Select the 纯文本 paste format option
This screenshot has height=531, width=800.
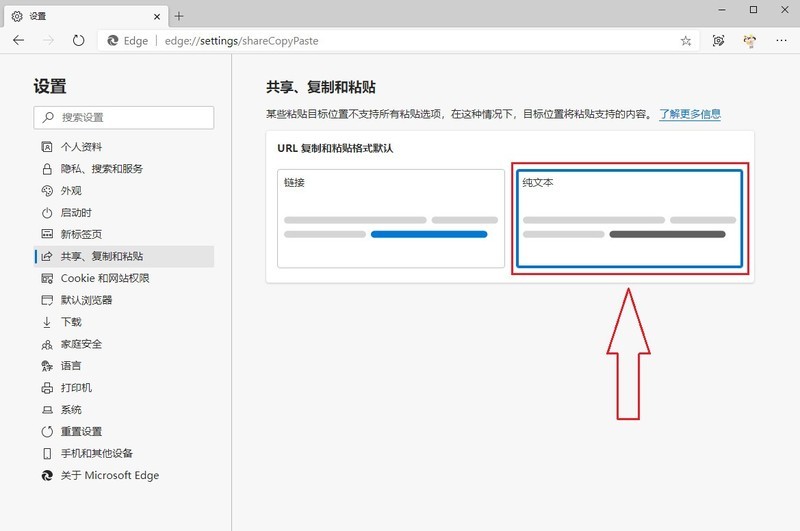pos(629,218)
